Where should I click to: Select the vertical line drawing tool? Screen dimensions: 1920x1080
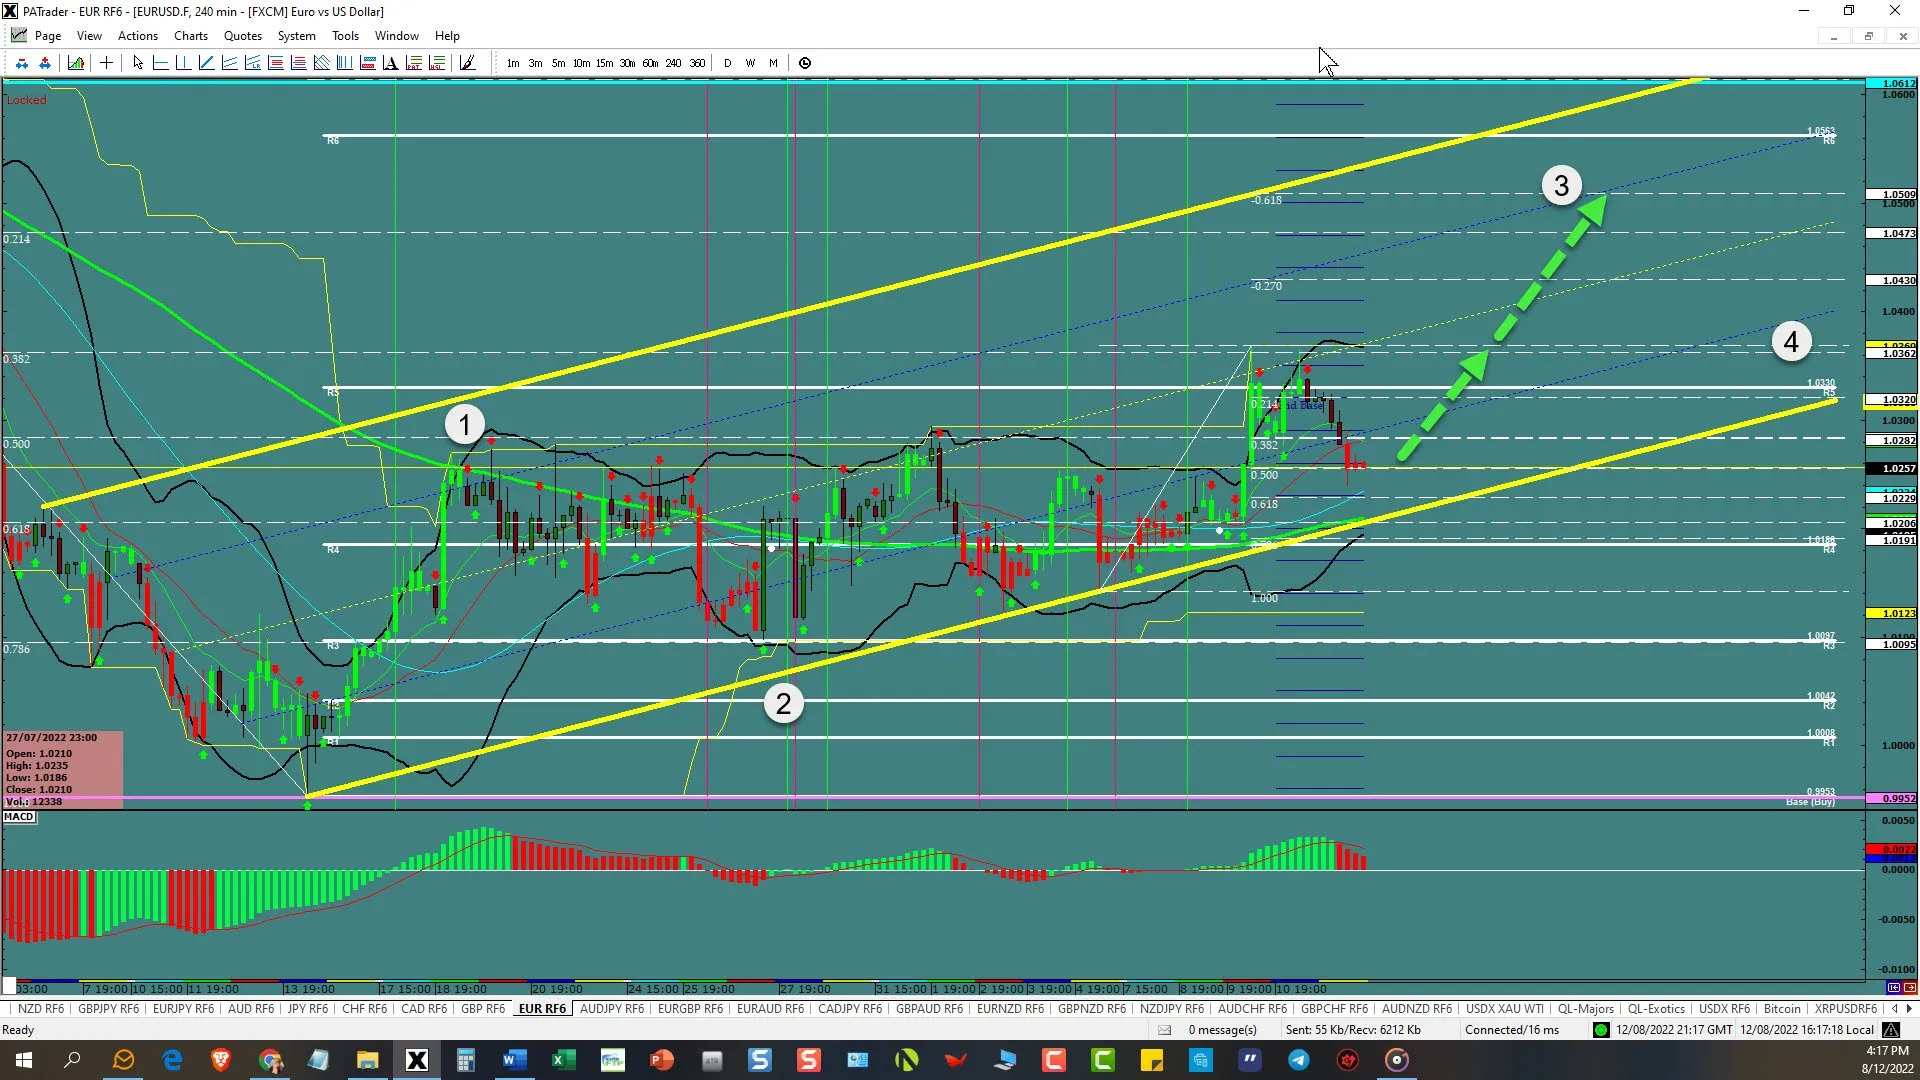(183, 63)
